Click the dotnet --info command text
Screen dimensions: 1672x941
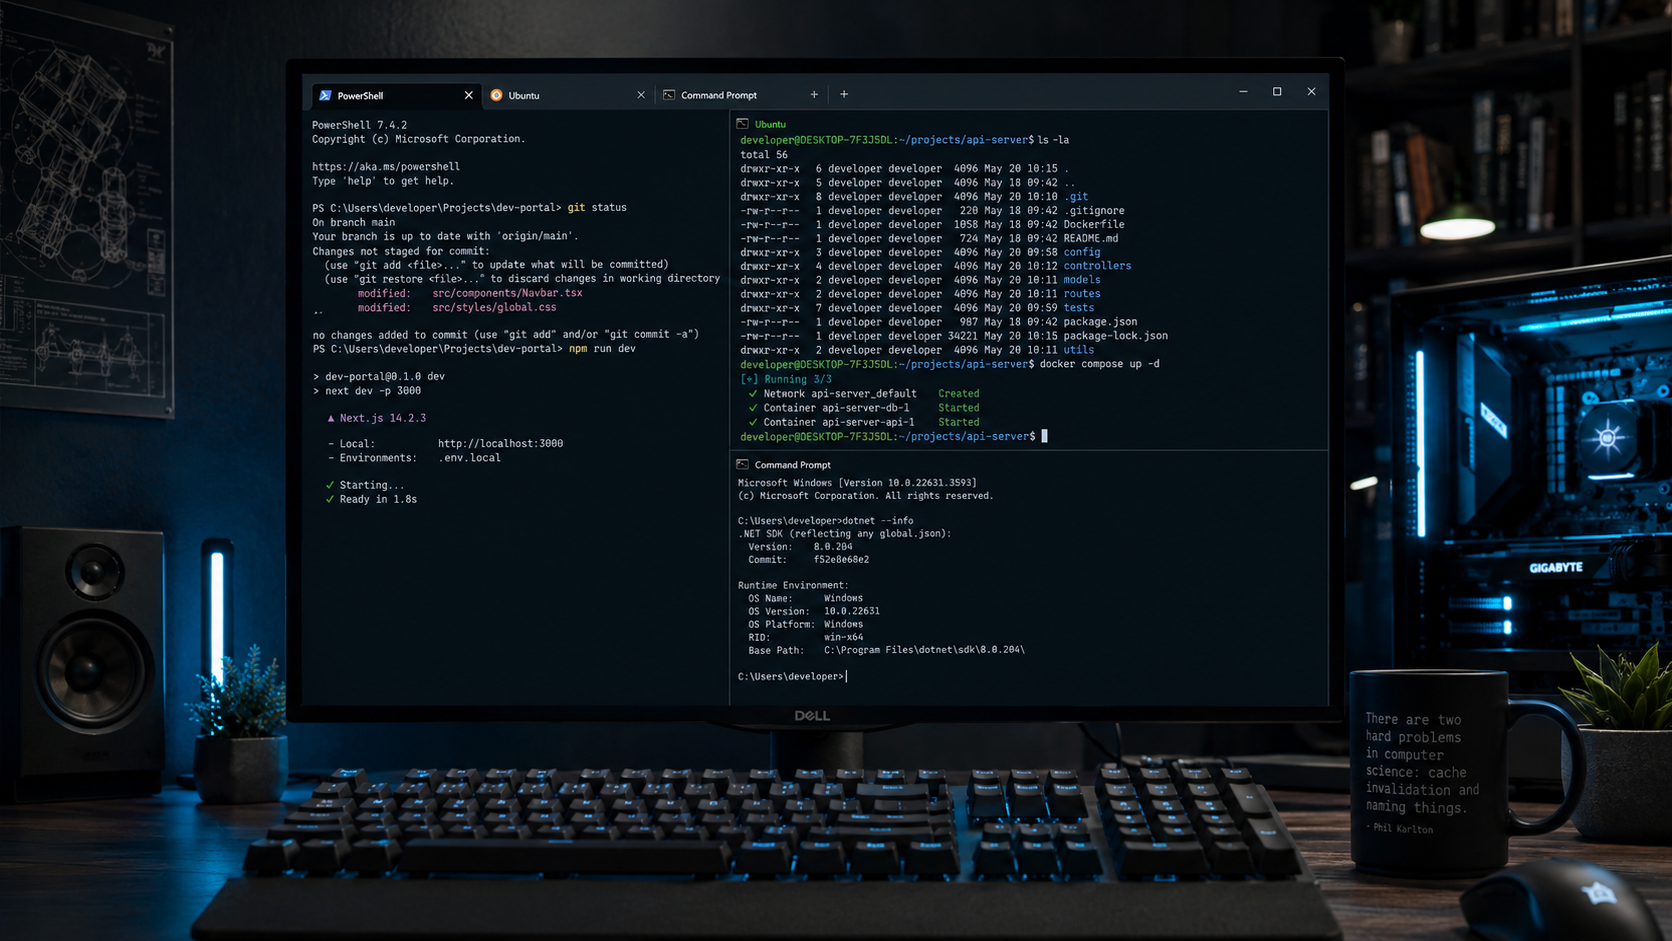point(878,520)
